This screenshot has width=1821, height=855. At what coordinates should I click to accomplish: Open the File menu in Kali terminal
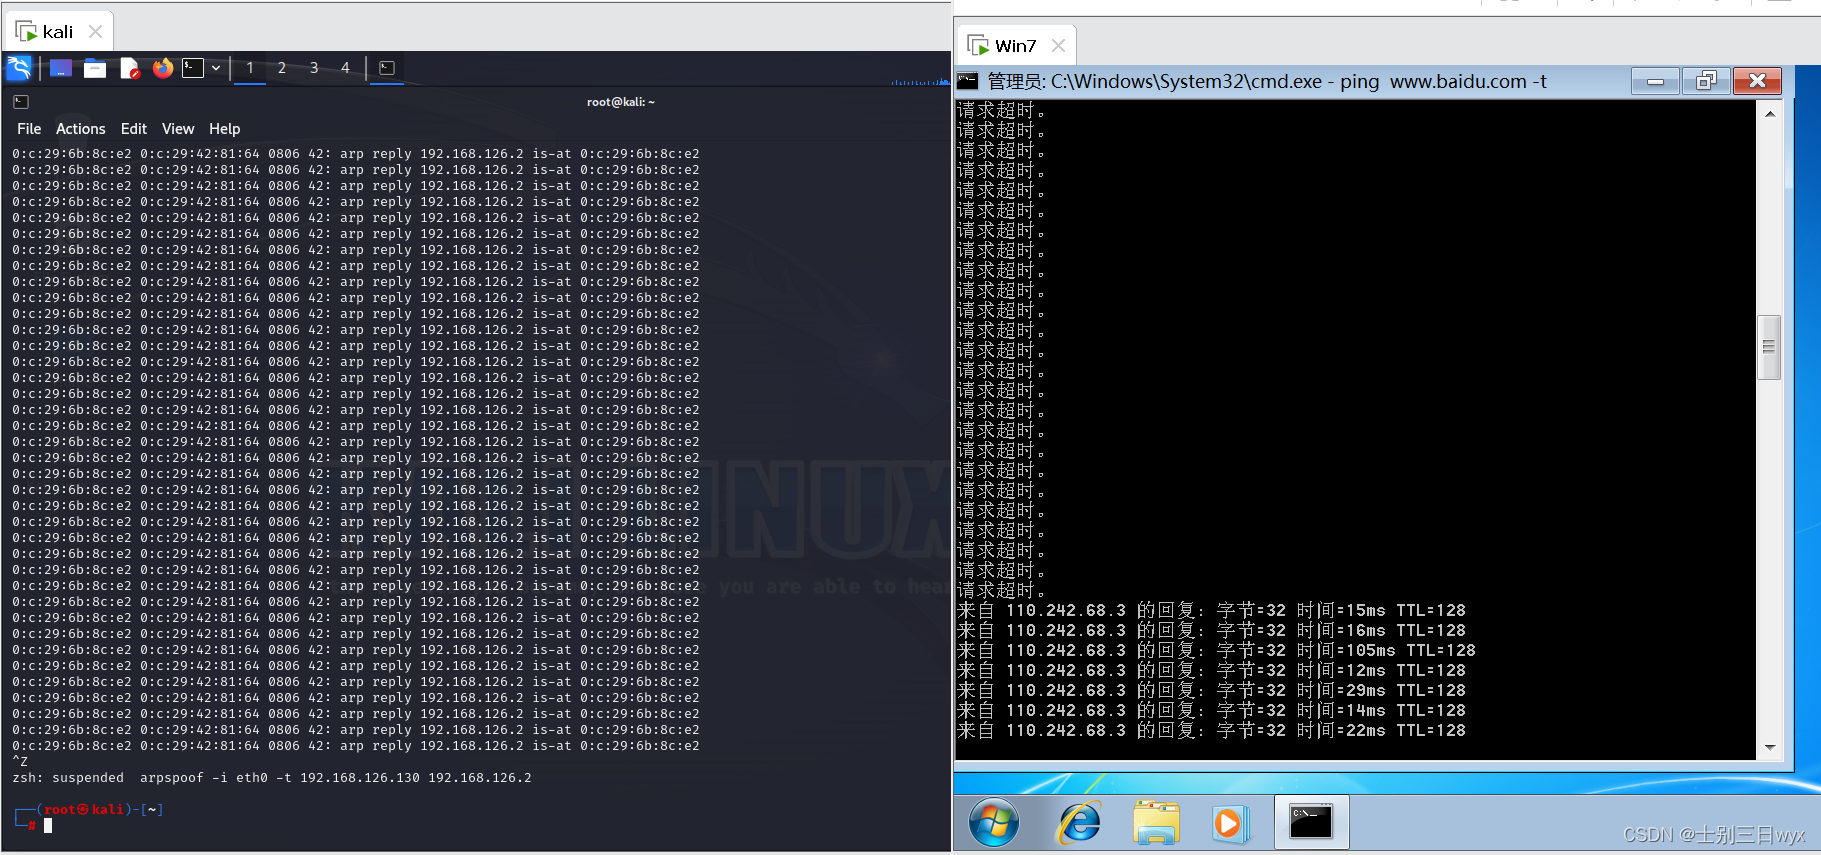click(29, 129)
